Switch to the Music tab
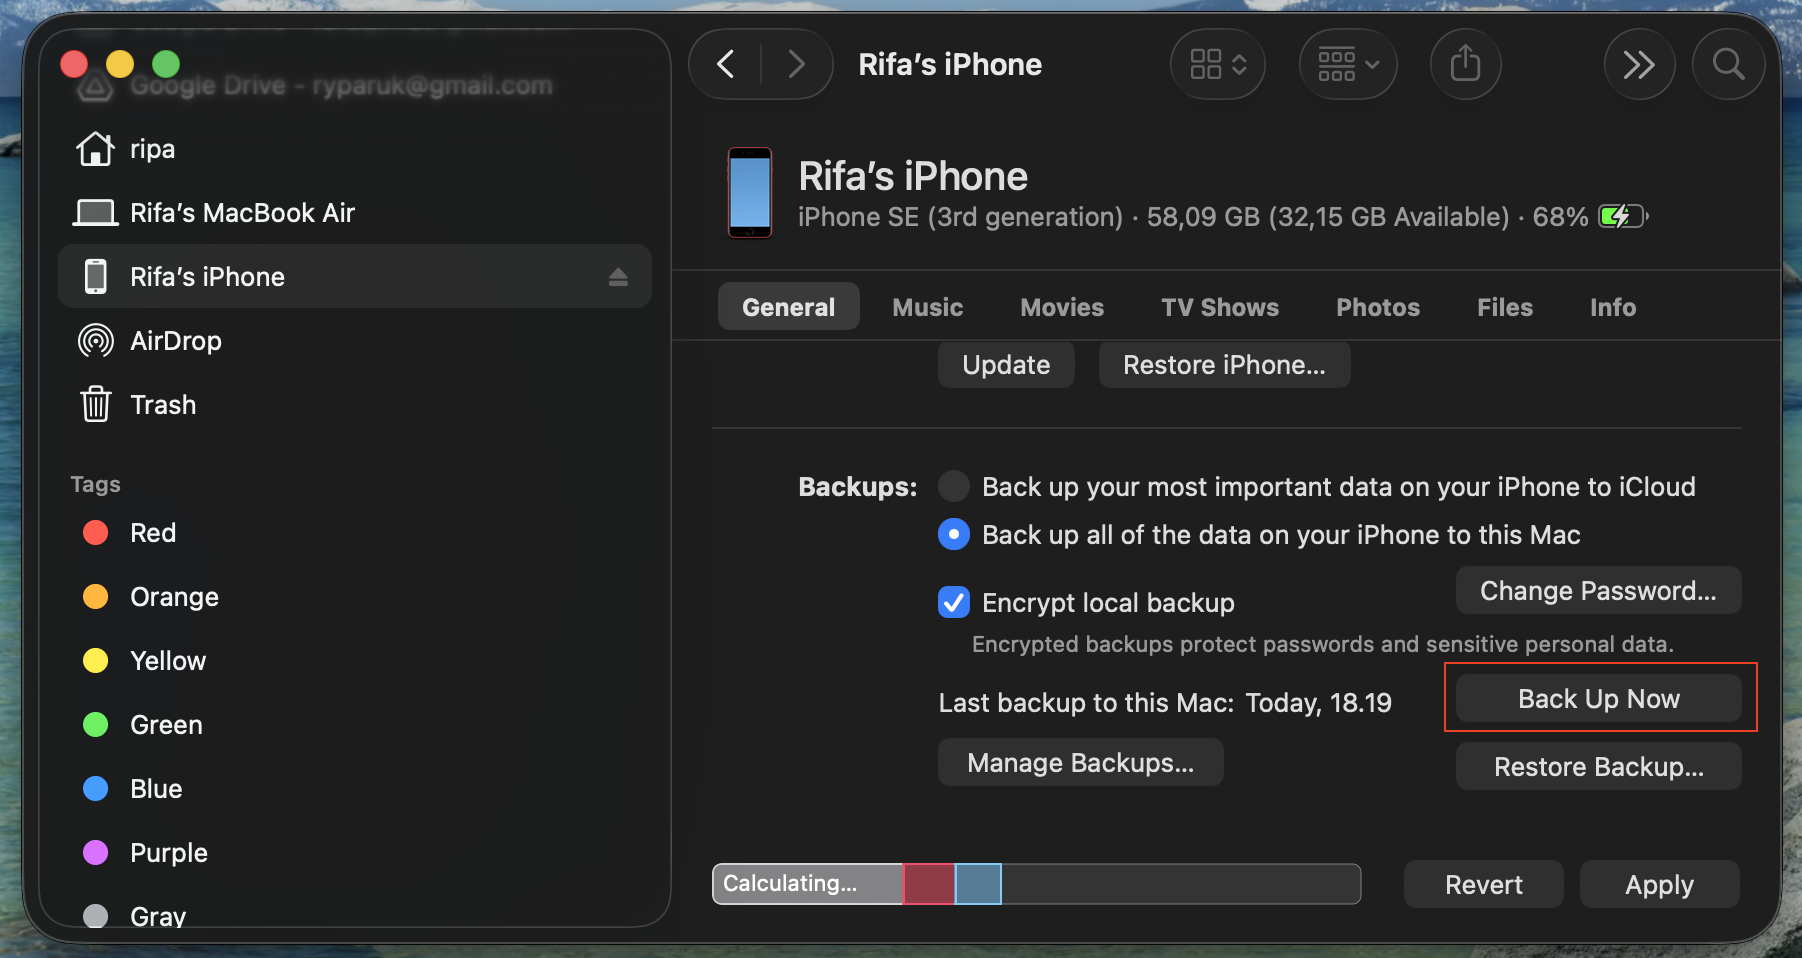1802x958 pixels. [927, 307]
